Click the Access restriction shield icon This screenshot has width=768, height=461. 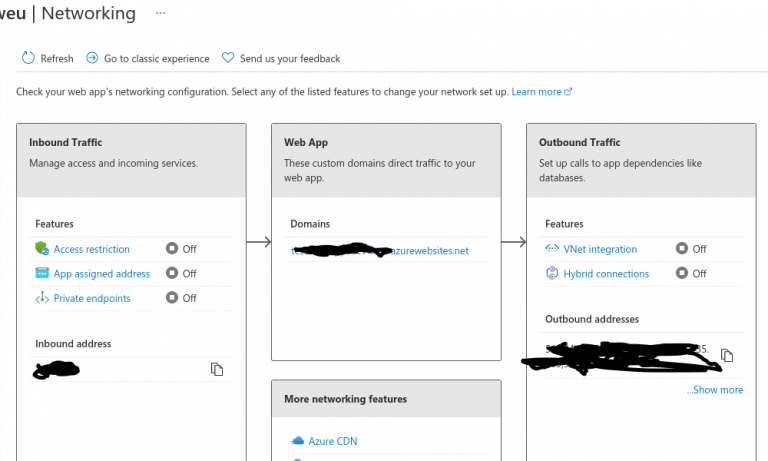pyautogui.click(x=42, y=249)
